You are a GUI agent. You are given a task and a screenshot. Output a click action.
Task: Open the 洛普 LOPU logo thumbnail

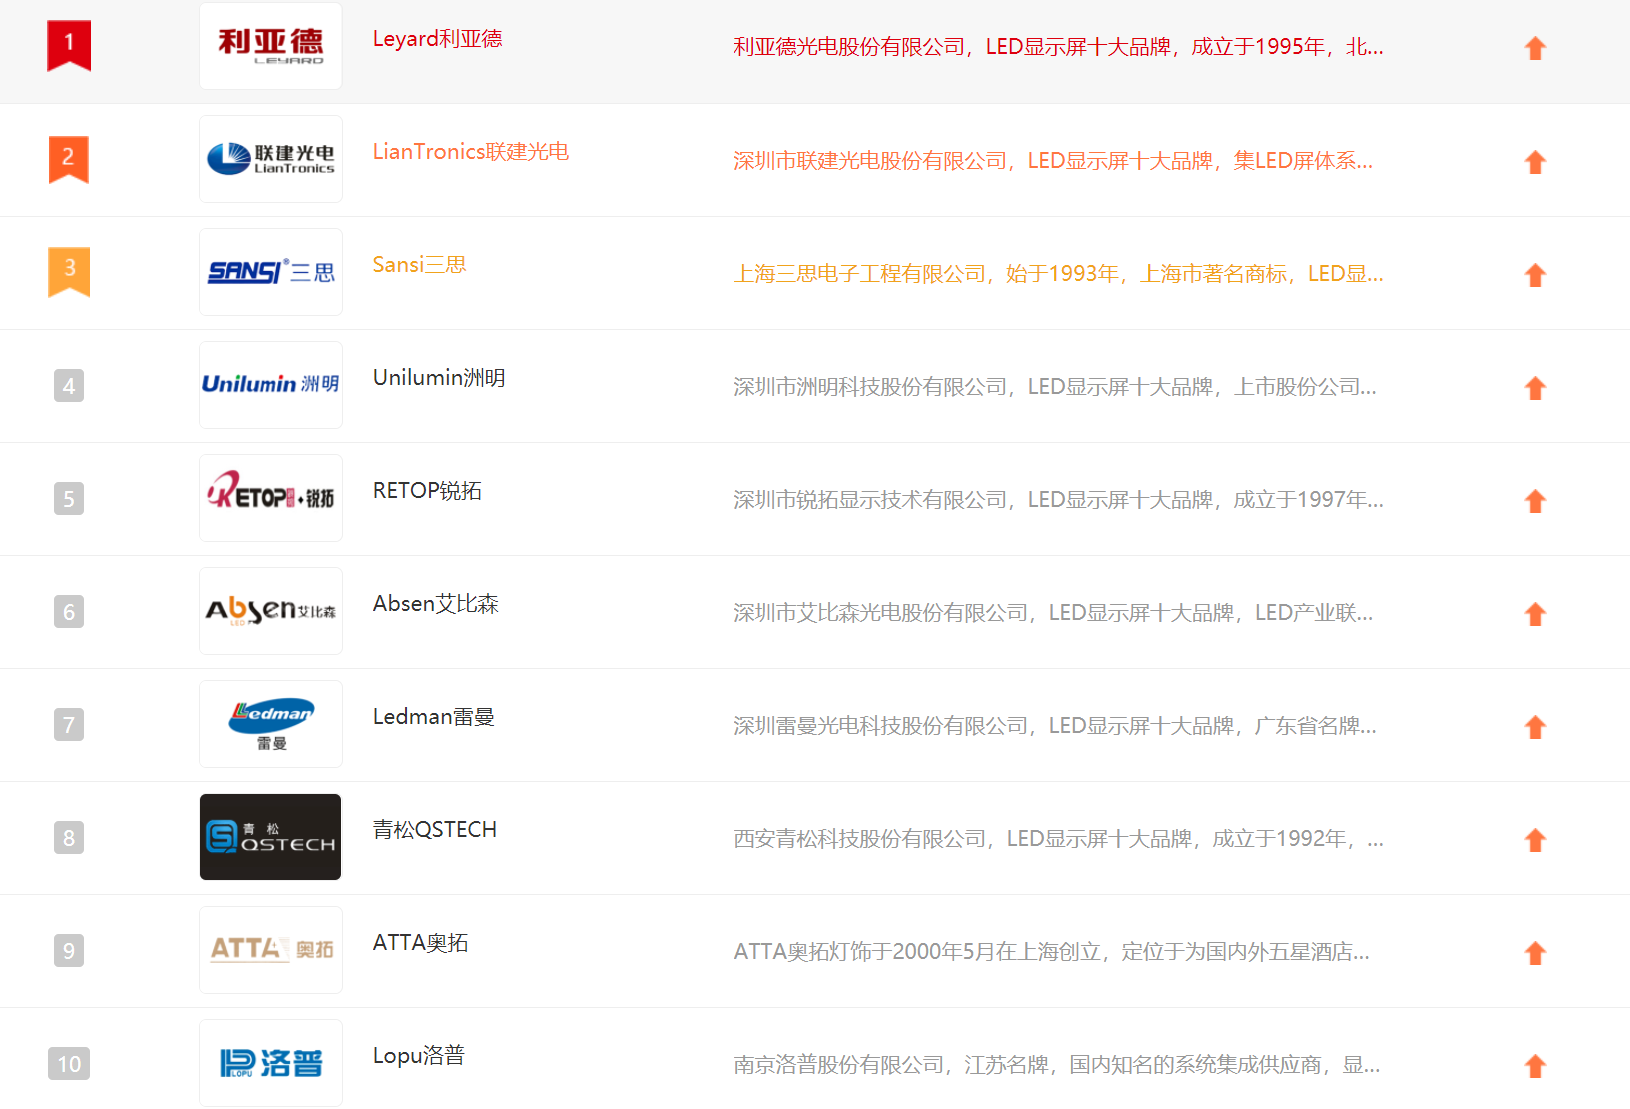(x=271, y=1063)
